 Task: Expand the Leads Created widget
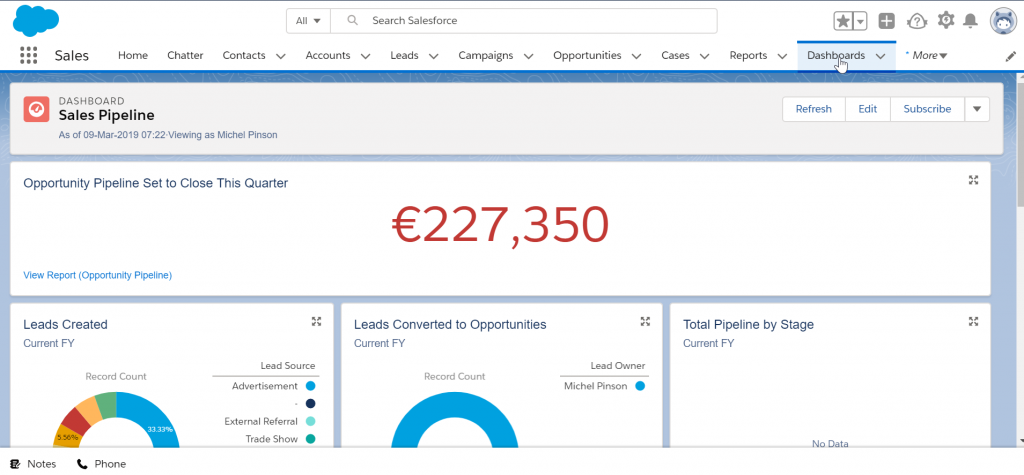click(x=316, y=321)
